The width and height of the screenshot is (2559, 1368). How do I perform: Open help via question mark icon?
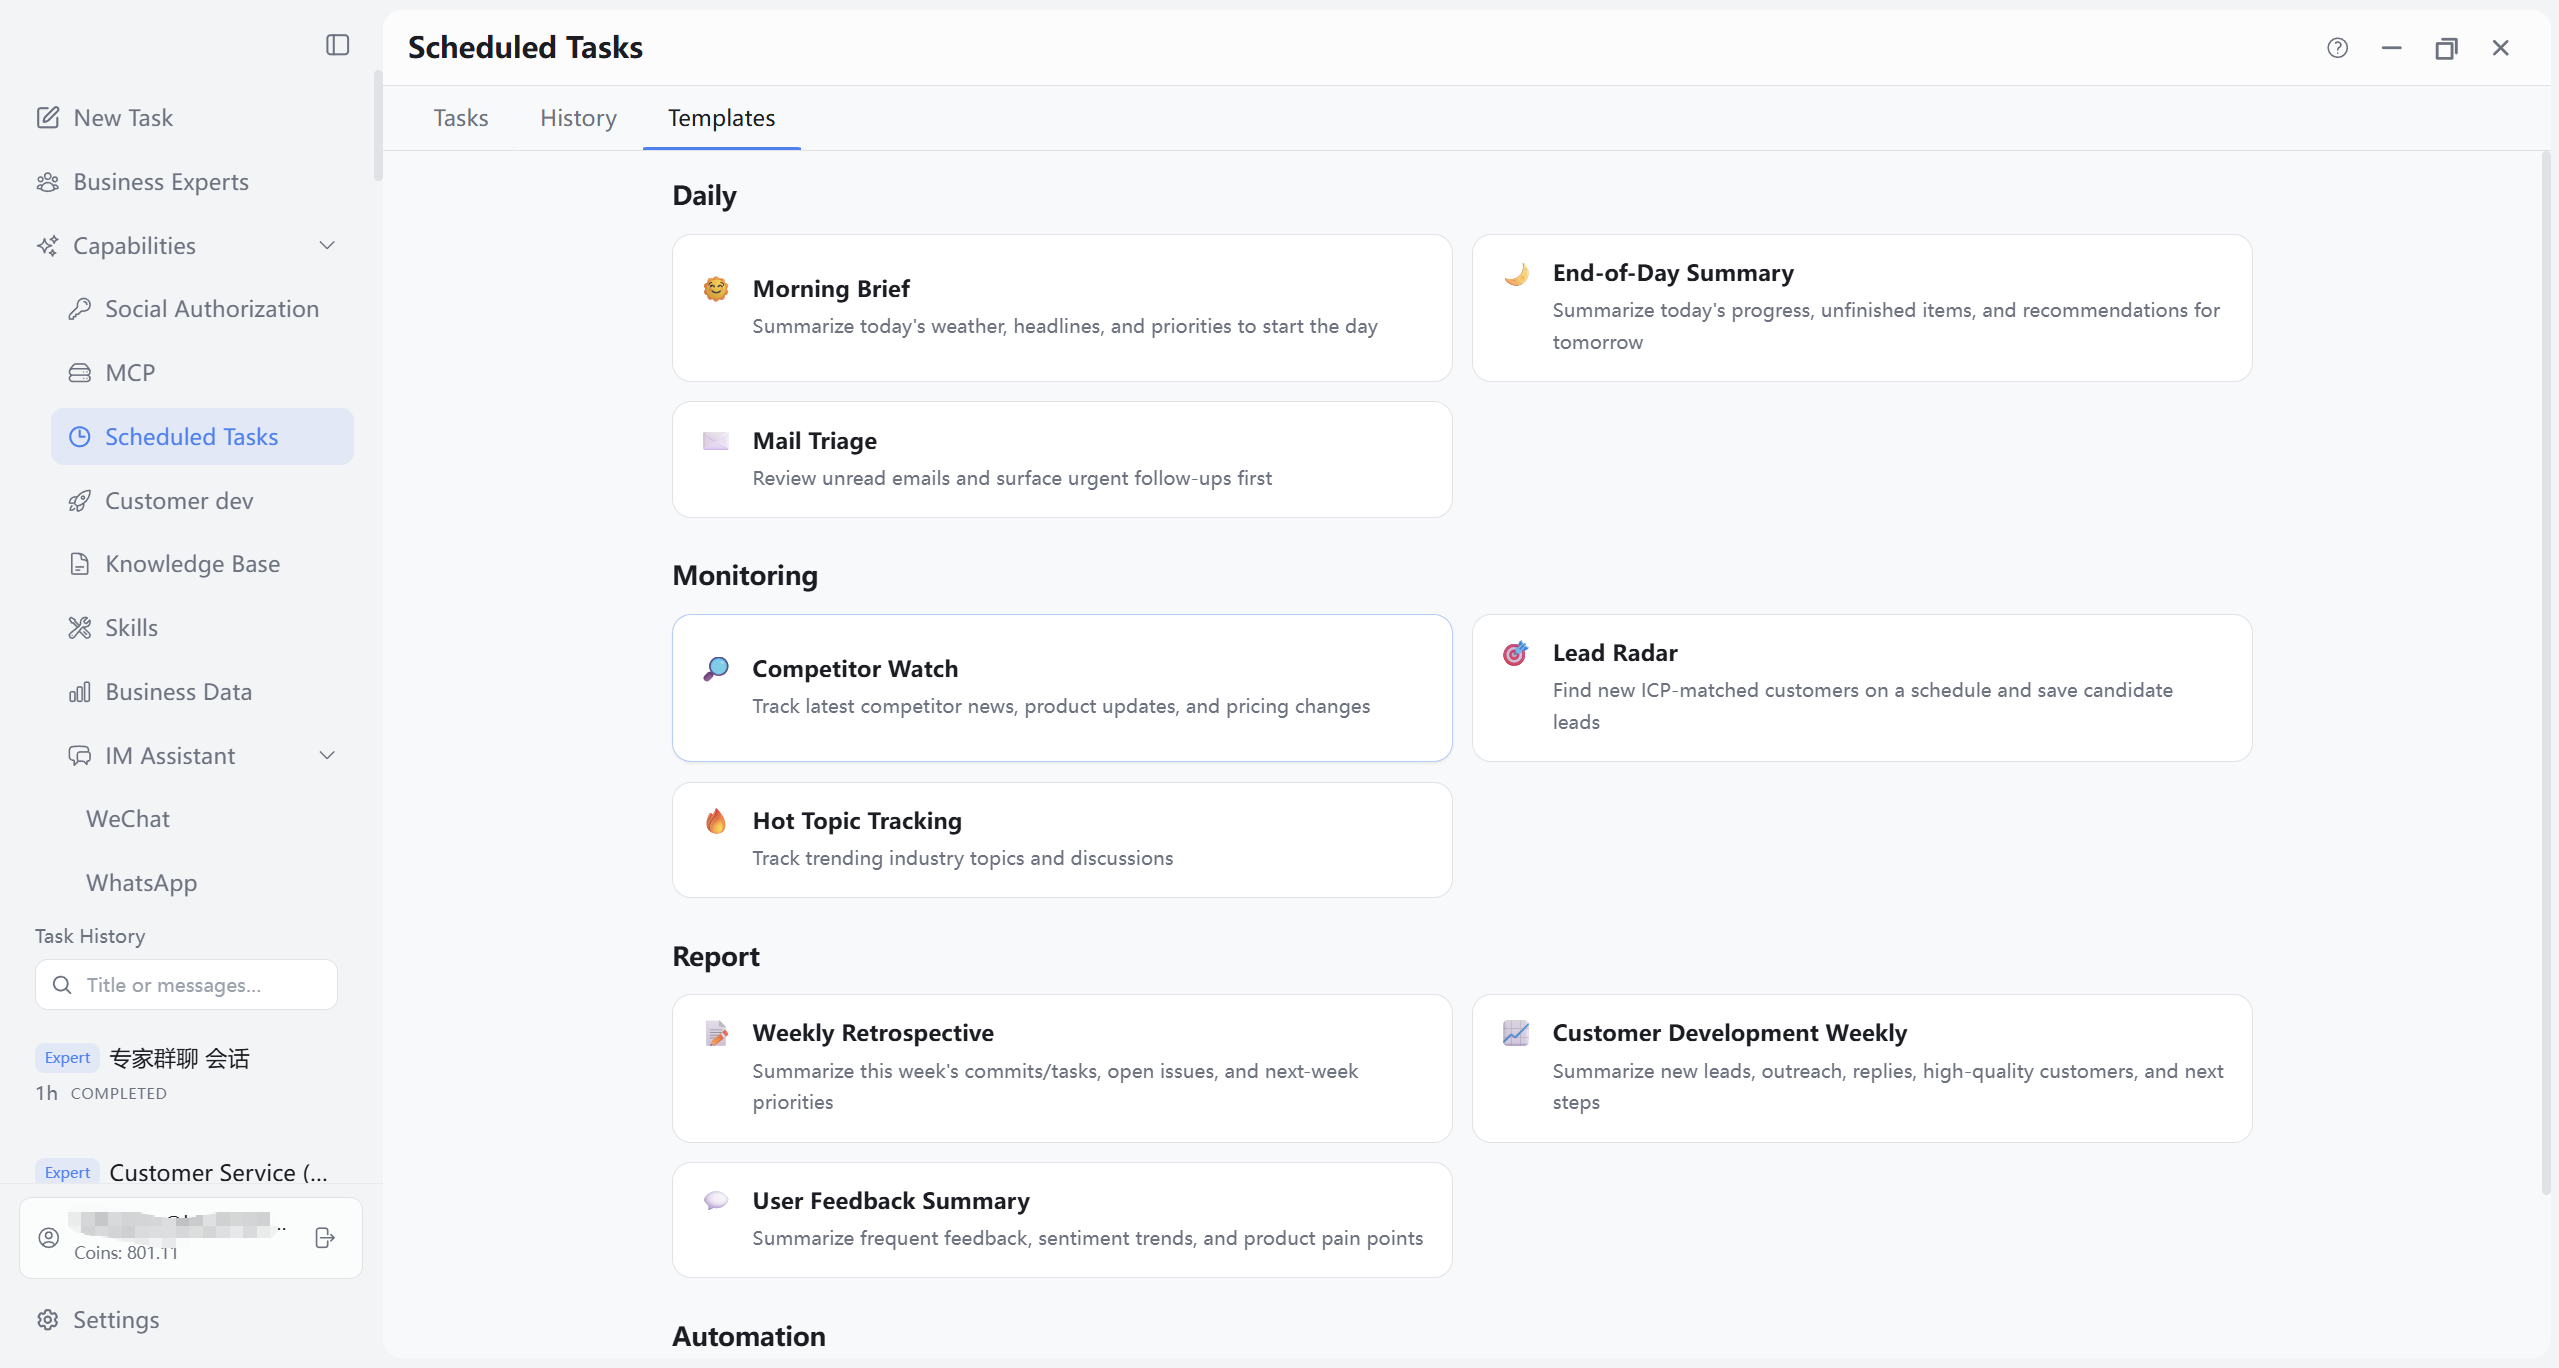2337,48
